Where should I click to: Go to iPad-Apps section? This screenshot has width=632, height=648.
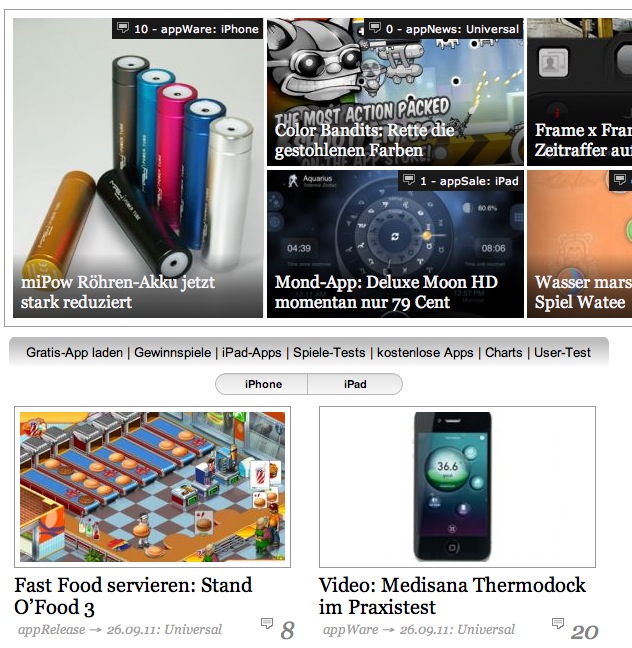(x=252, y=353)
